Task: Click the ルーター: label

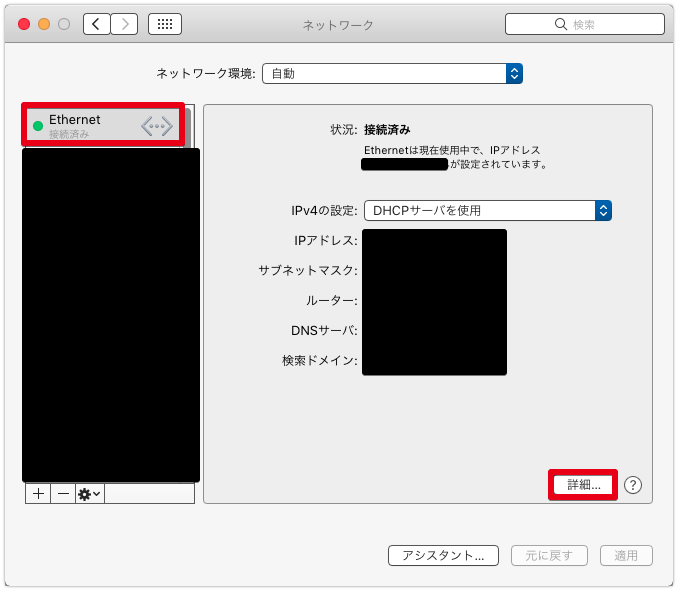Action: [x=332, y=300]
